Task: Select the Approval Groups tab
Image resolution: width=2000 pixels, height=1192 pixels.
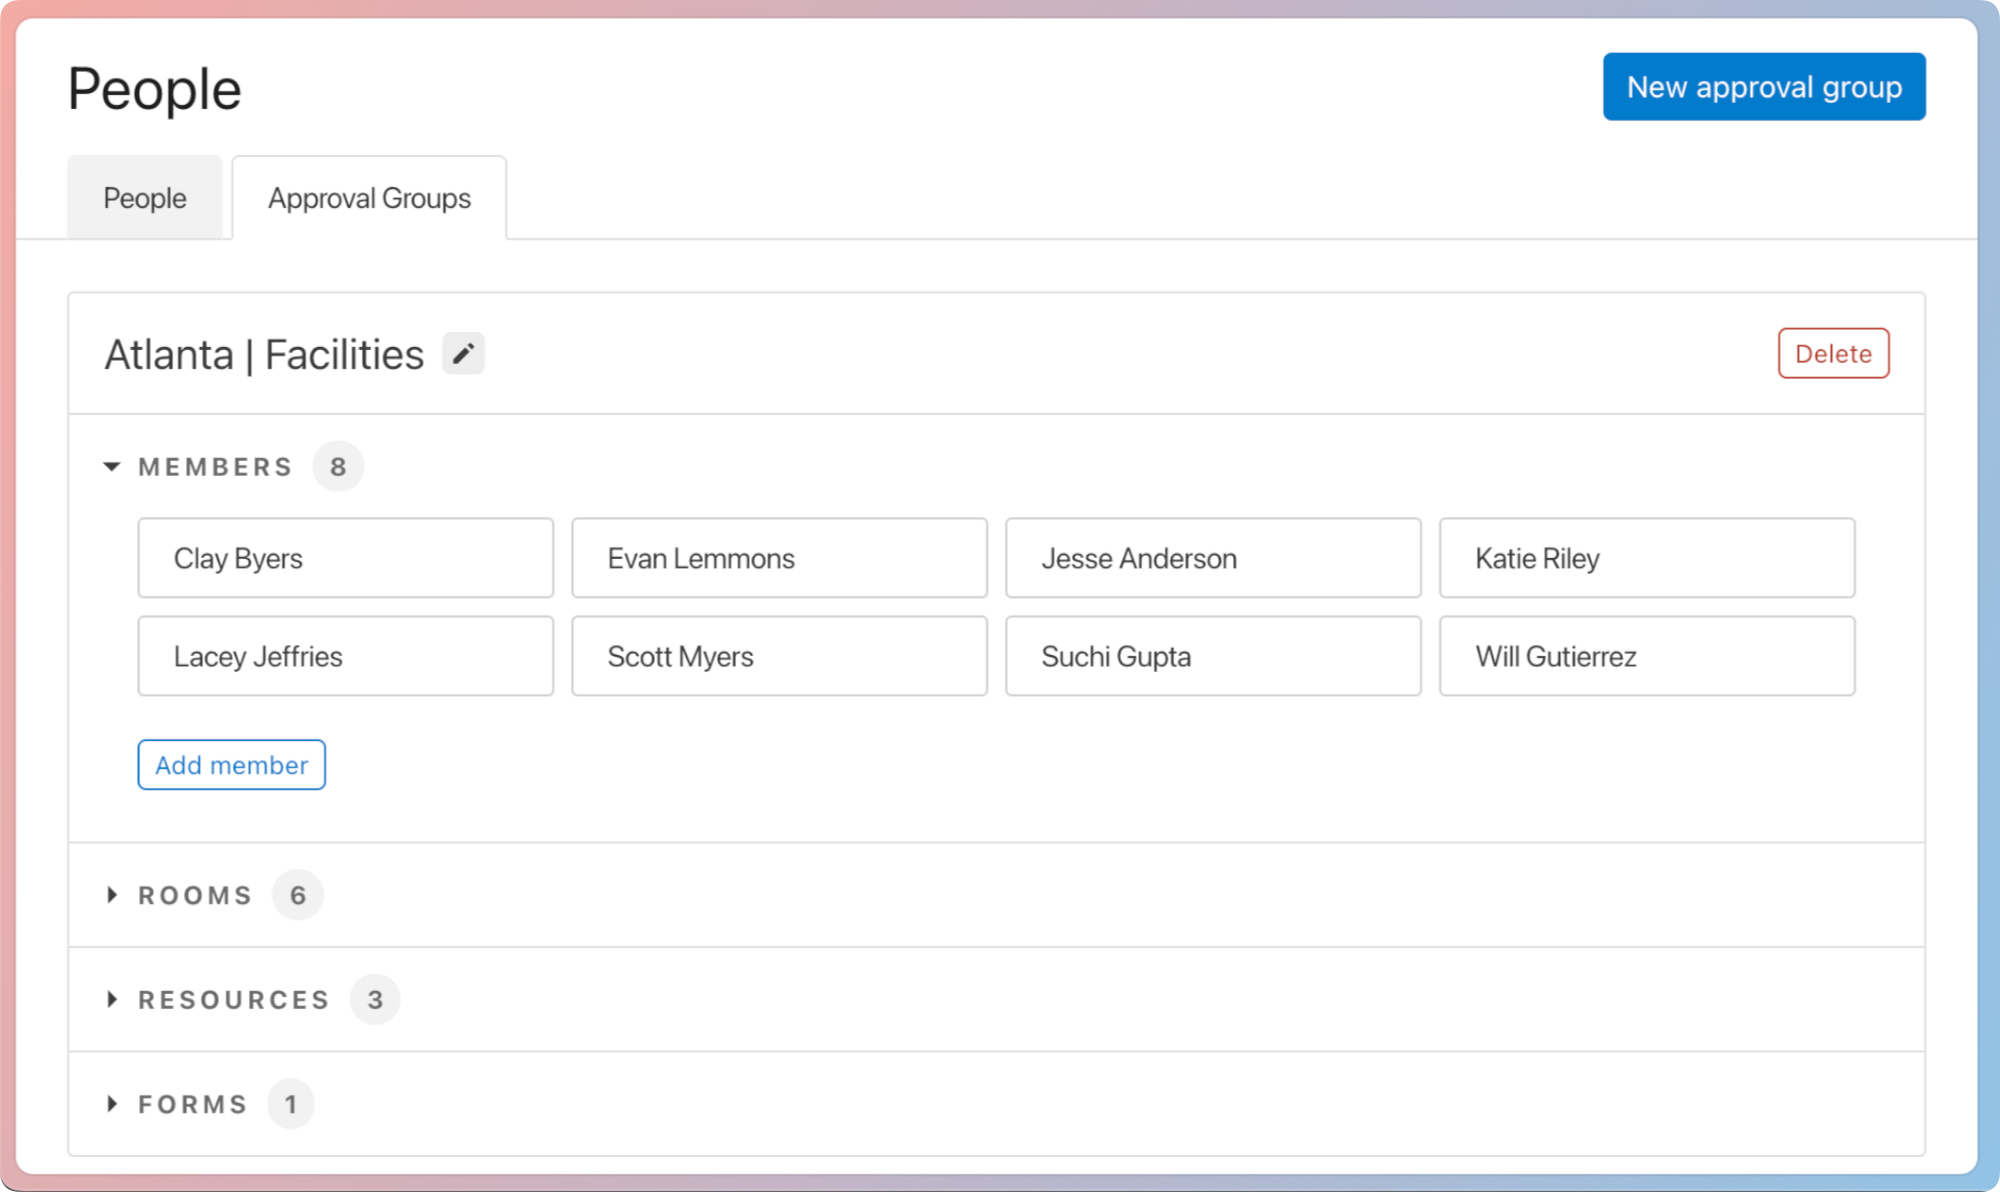Action: 368,197
